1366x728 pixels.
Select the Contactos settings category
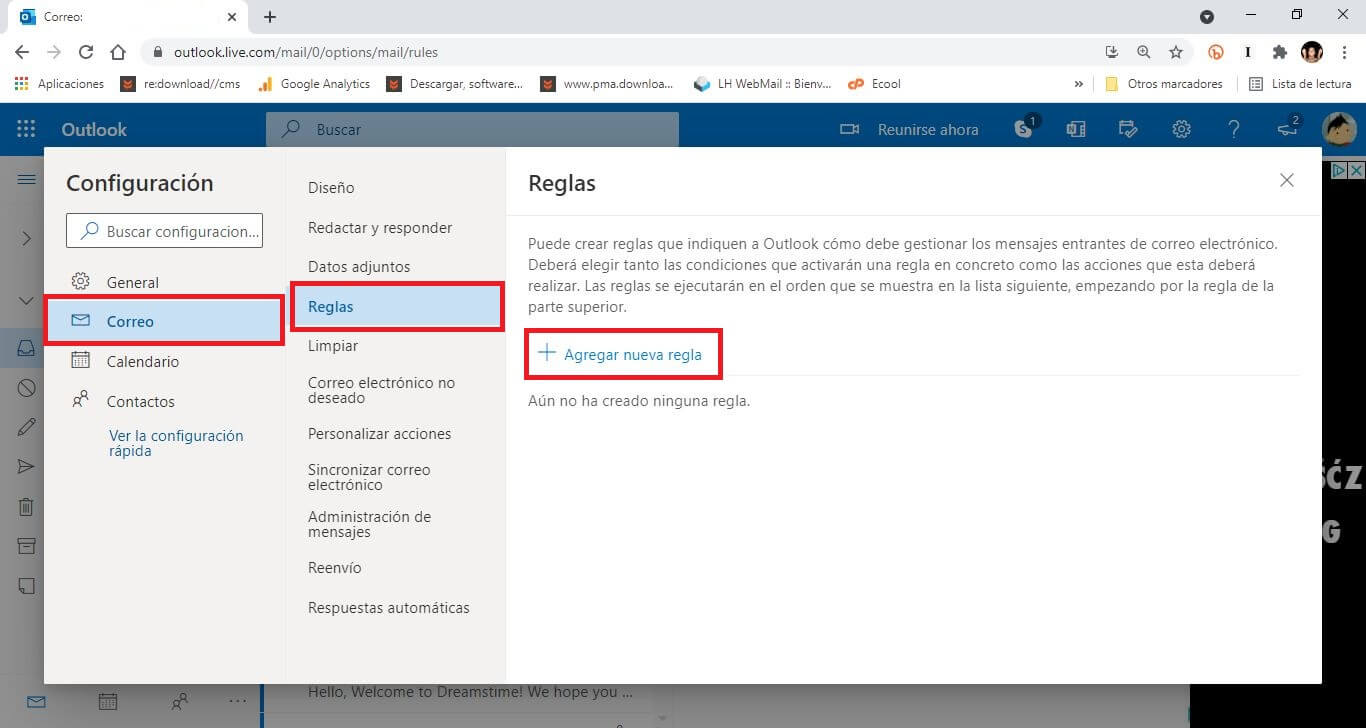164,401
